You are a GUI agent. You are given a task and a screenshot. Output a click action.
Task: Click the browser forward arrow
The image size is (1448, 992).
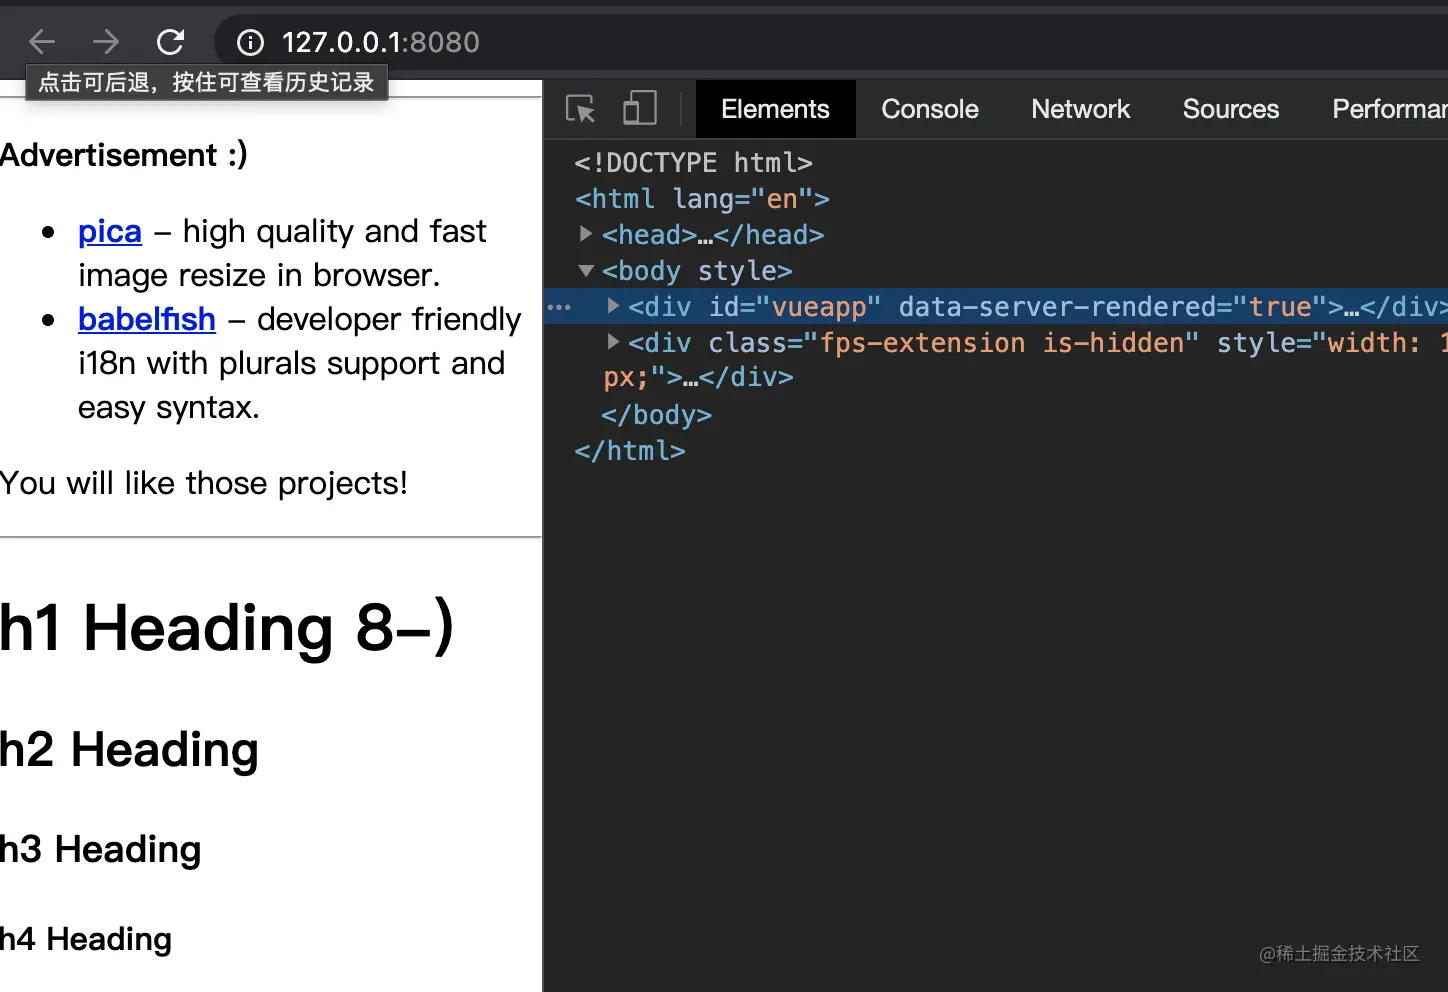[105, 41]
